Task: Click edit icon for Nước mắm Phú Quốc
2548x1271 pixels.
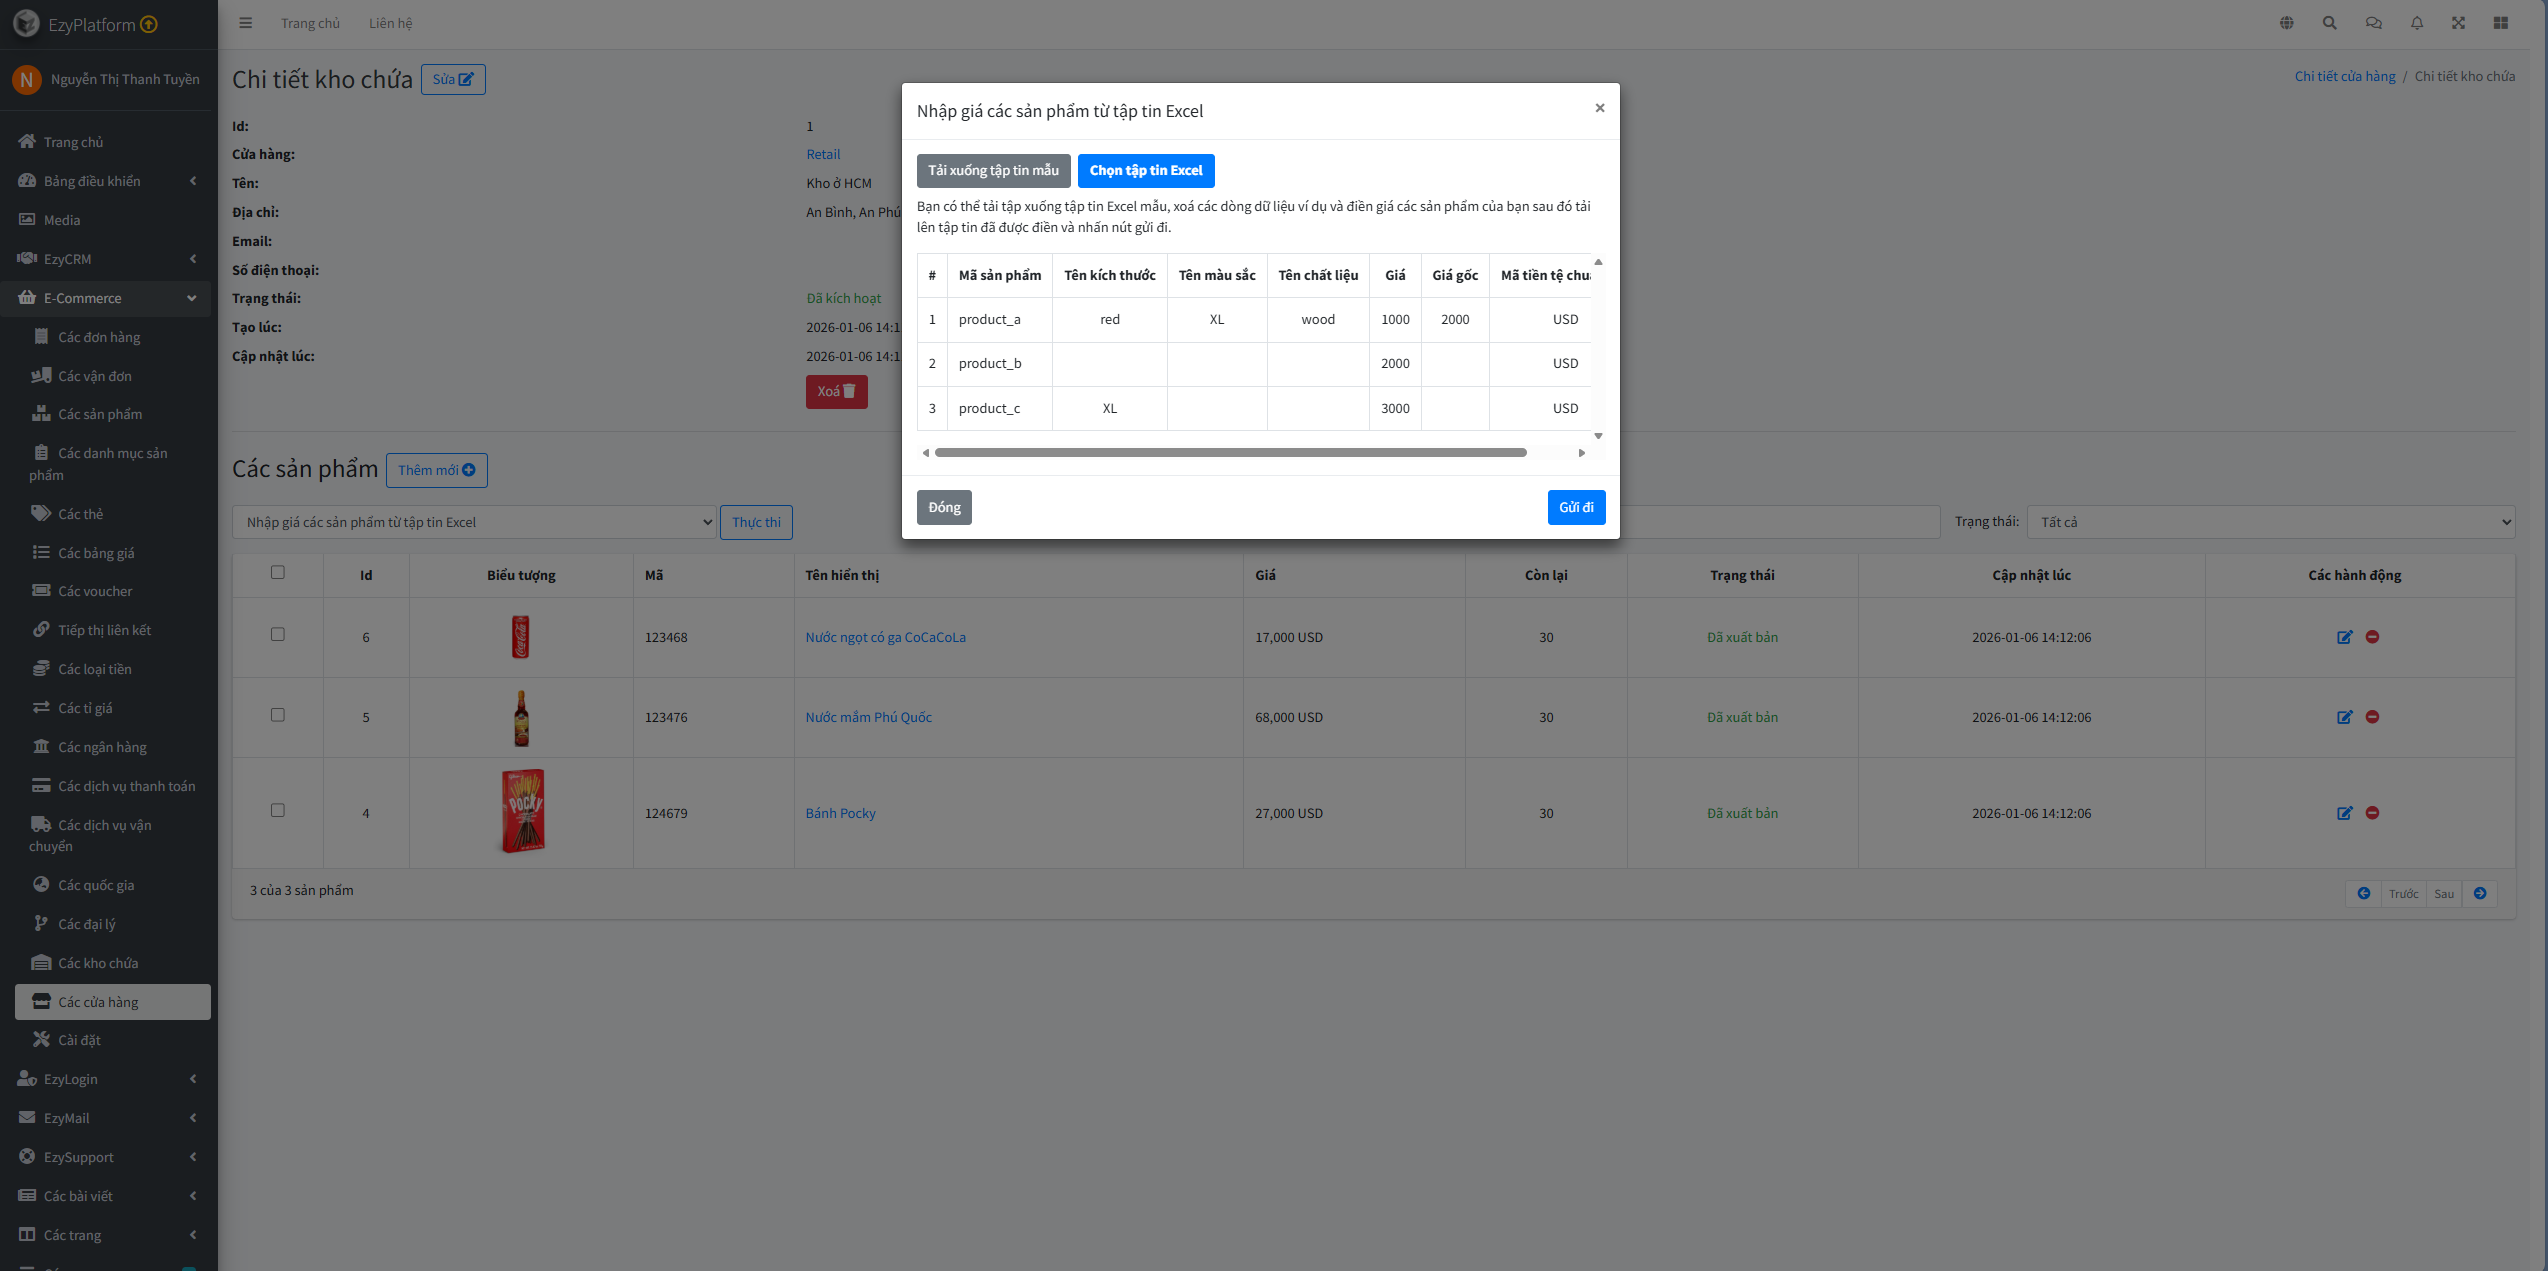Action: pyautogui.click(x=2344, y=717)
